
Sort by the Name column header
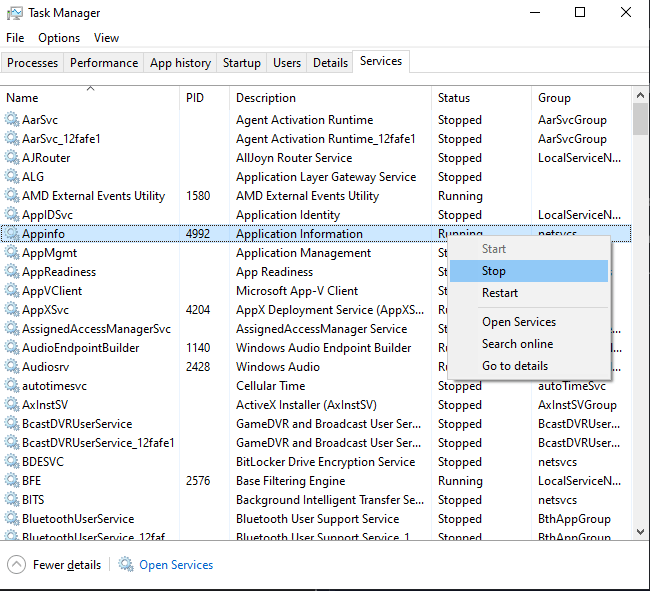(90, 98)
